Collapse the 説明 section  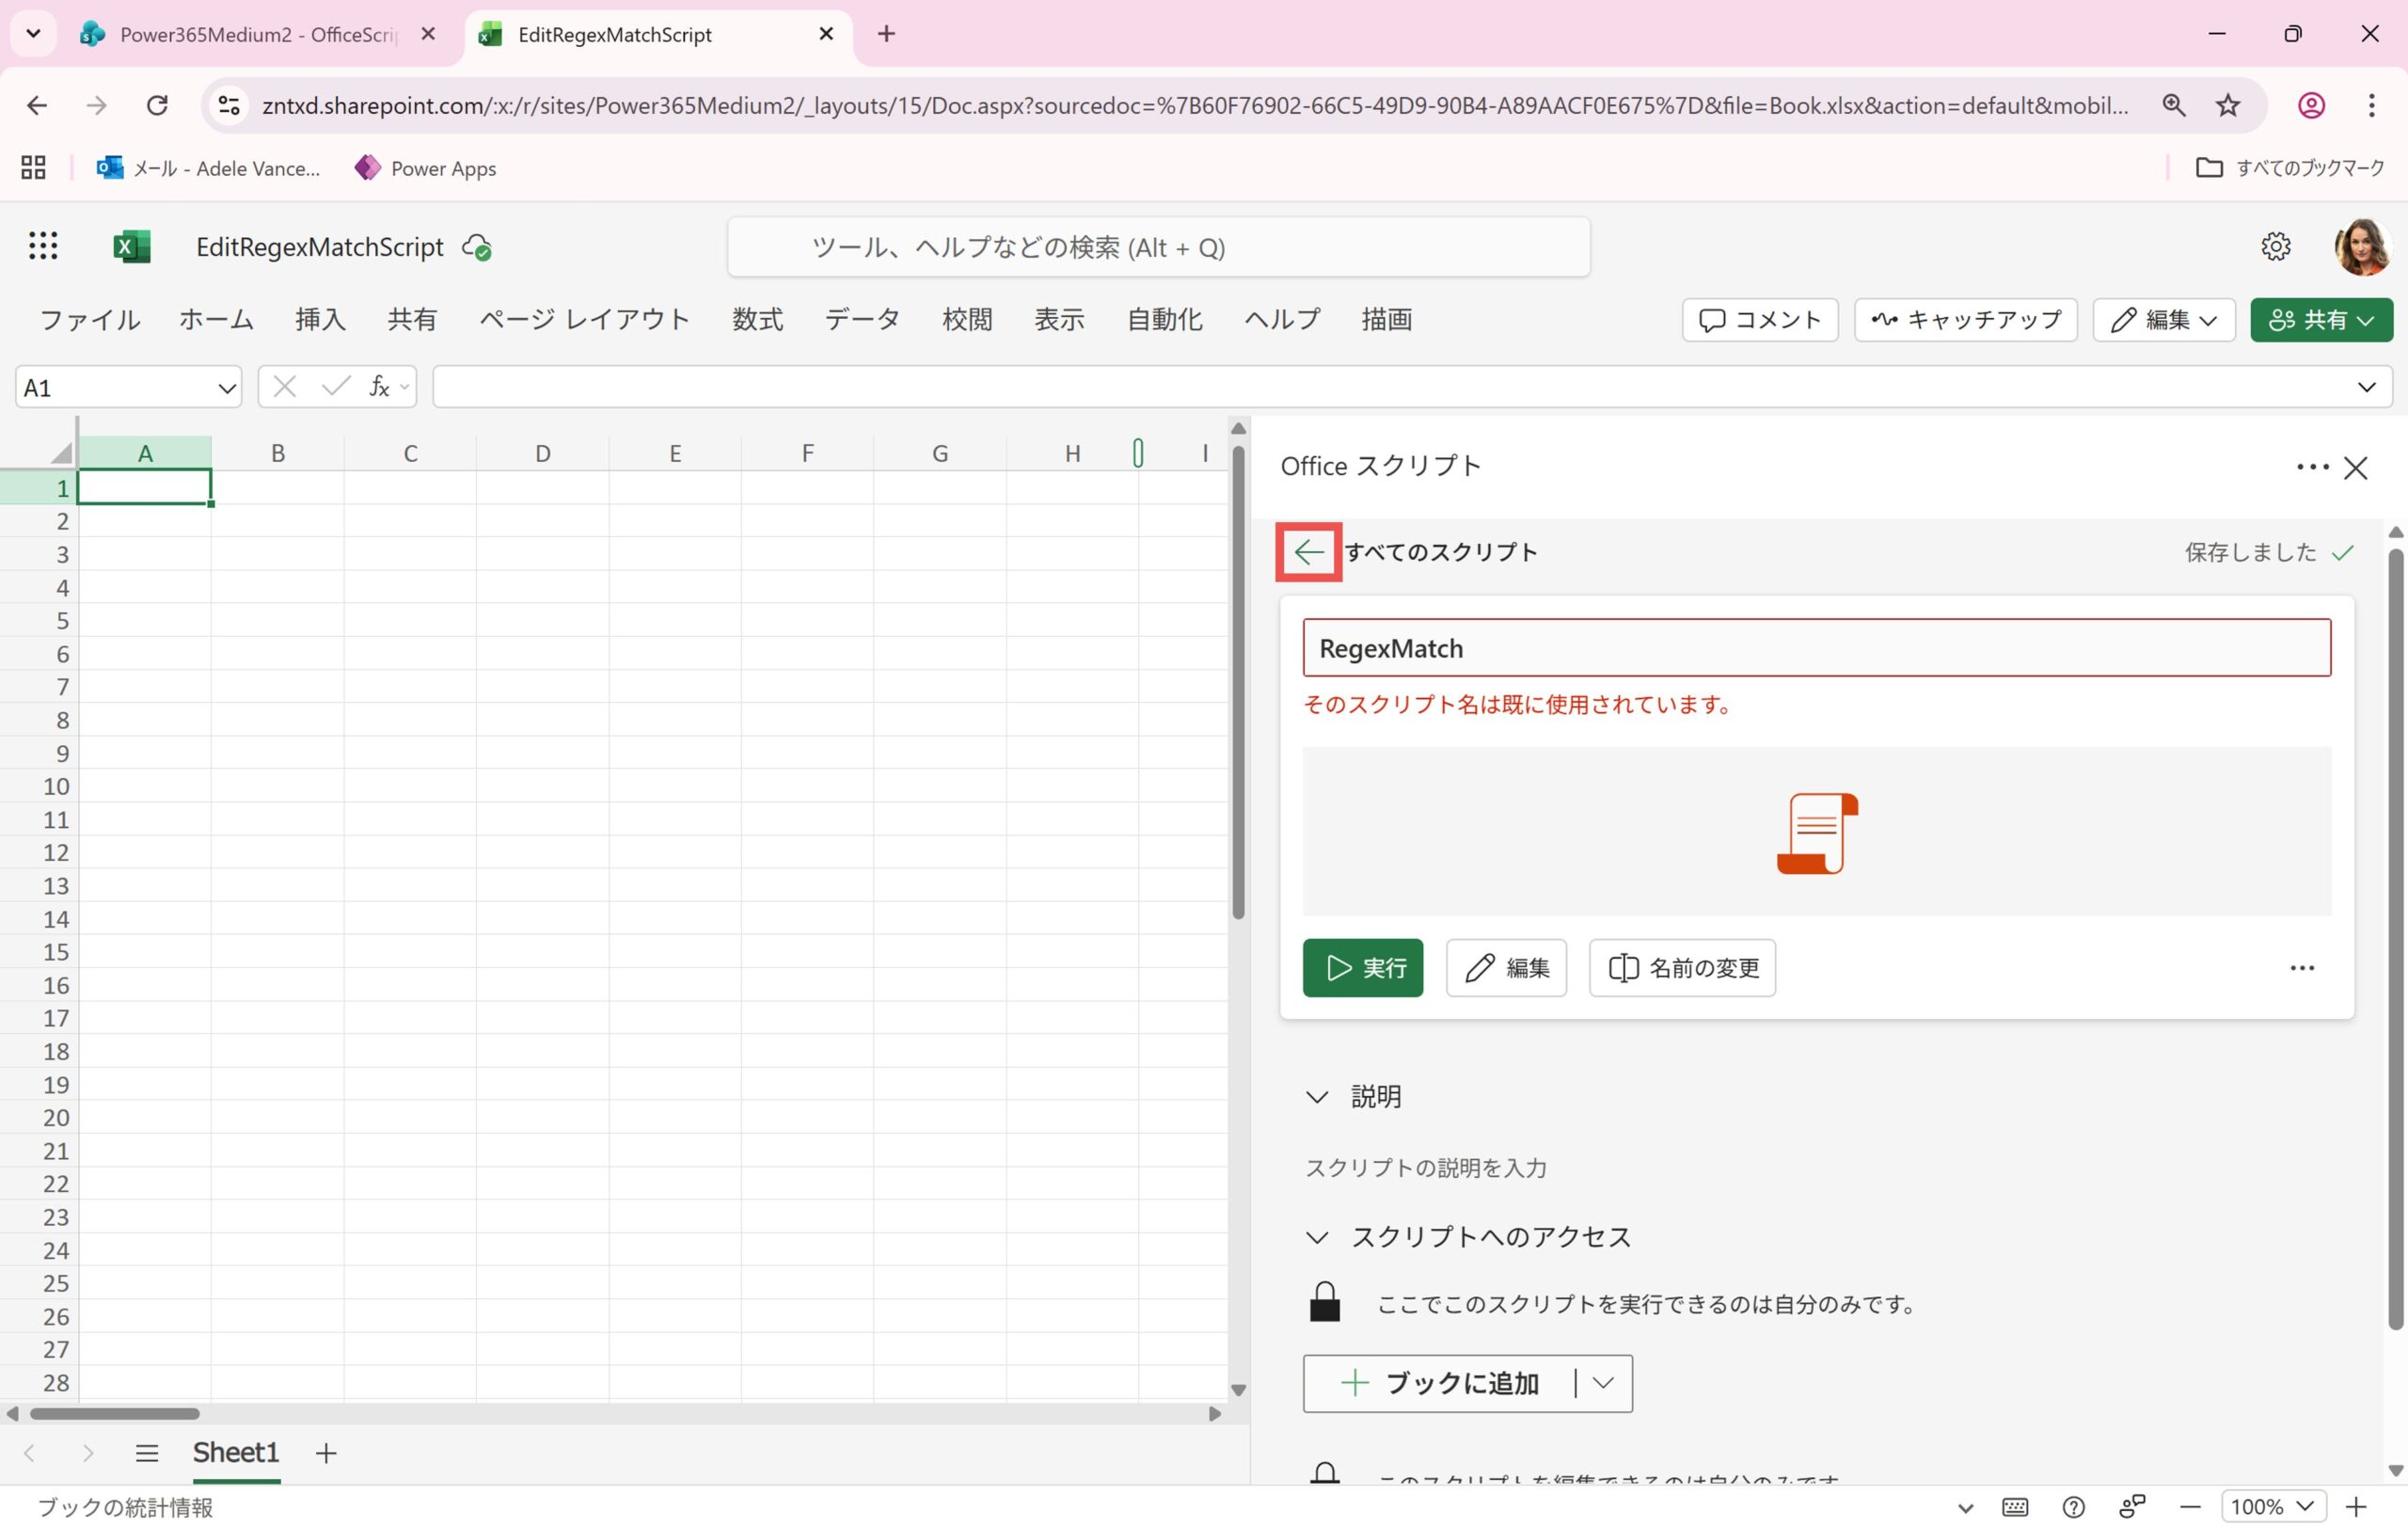pyautogui.click(x=1317, y=1097)
